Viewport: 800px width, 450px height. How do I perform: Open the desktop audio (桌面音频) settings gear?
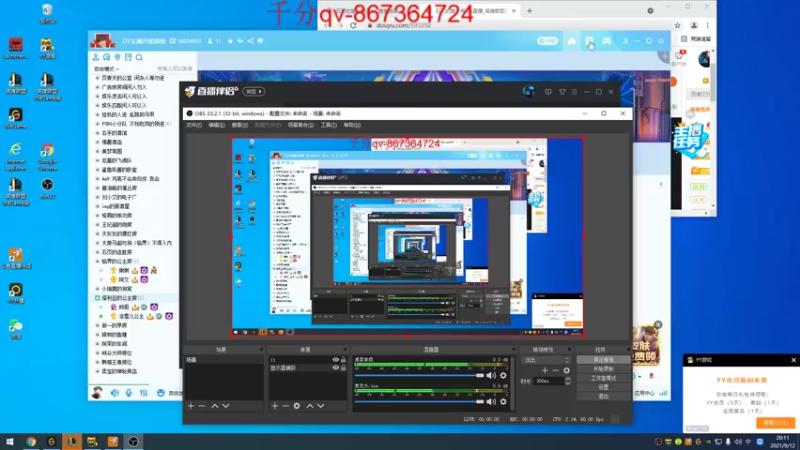click(x=503, y=376)
